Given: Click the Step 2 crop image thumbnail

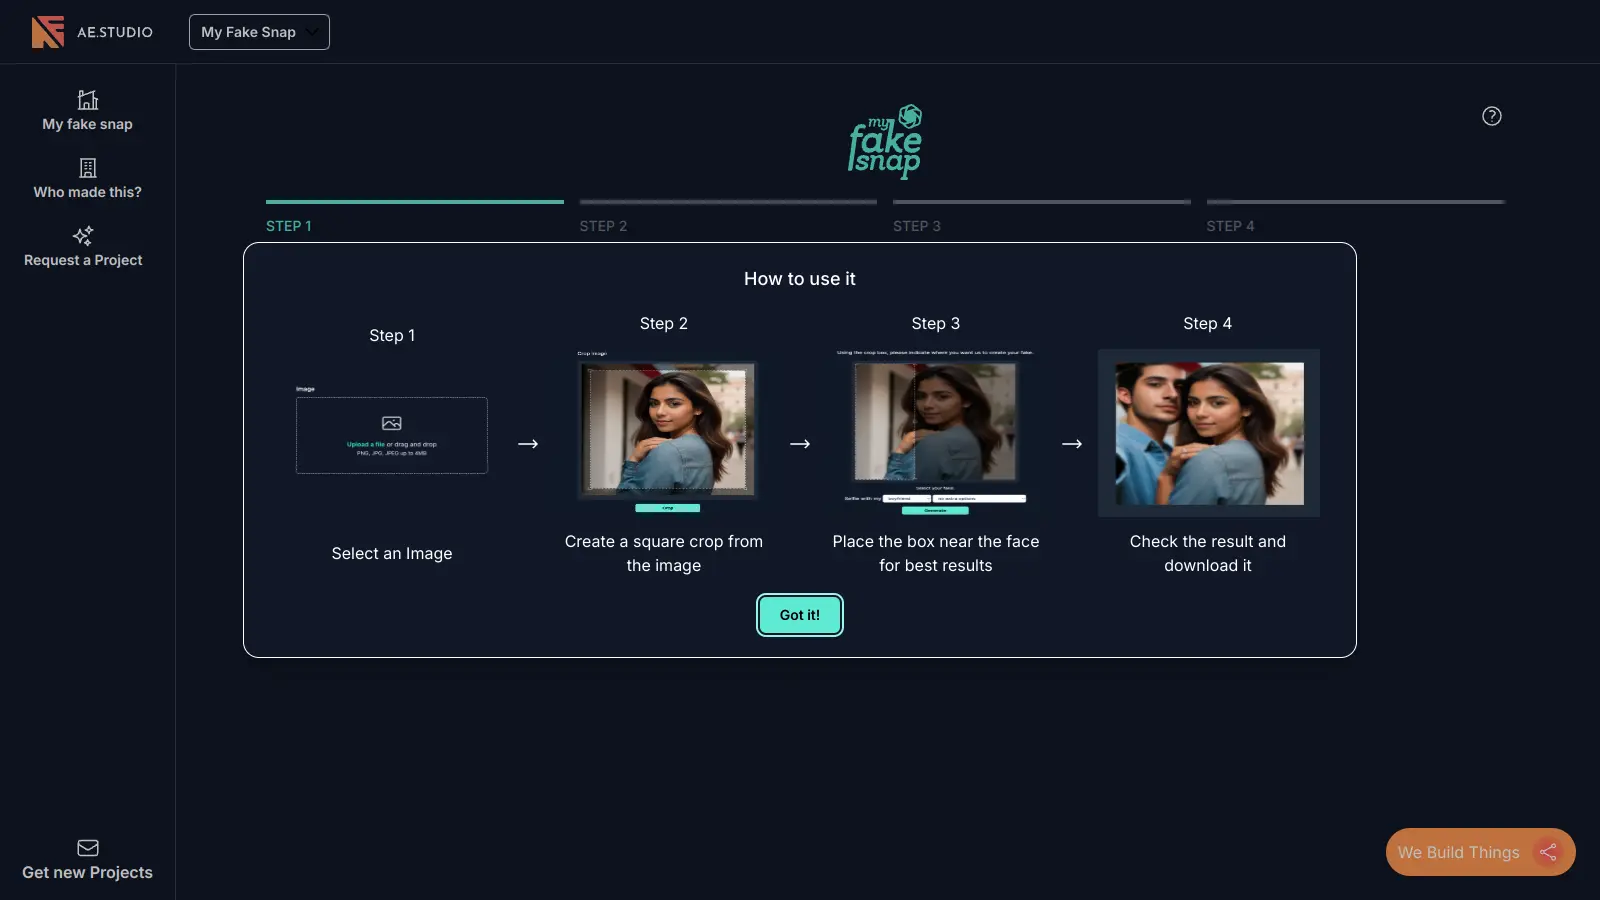Looking at the screenshot, I should (x=667, y=430).
